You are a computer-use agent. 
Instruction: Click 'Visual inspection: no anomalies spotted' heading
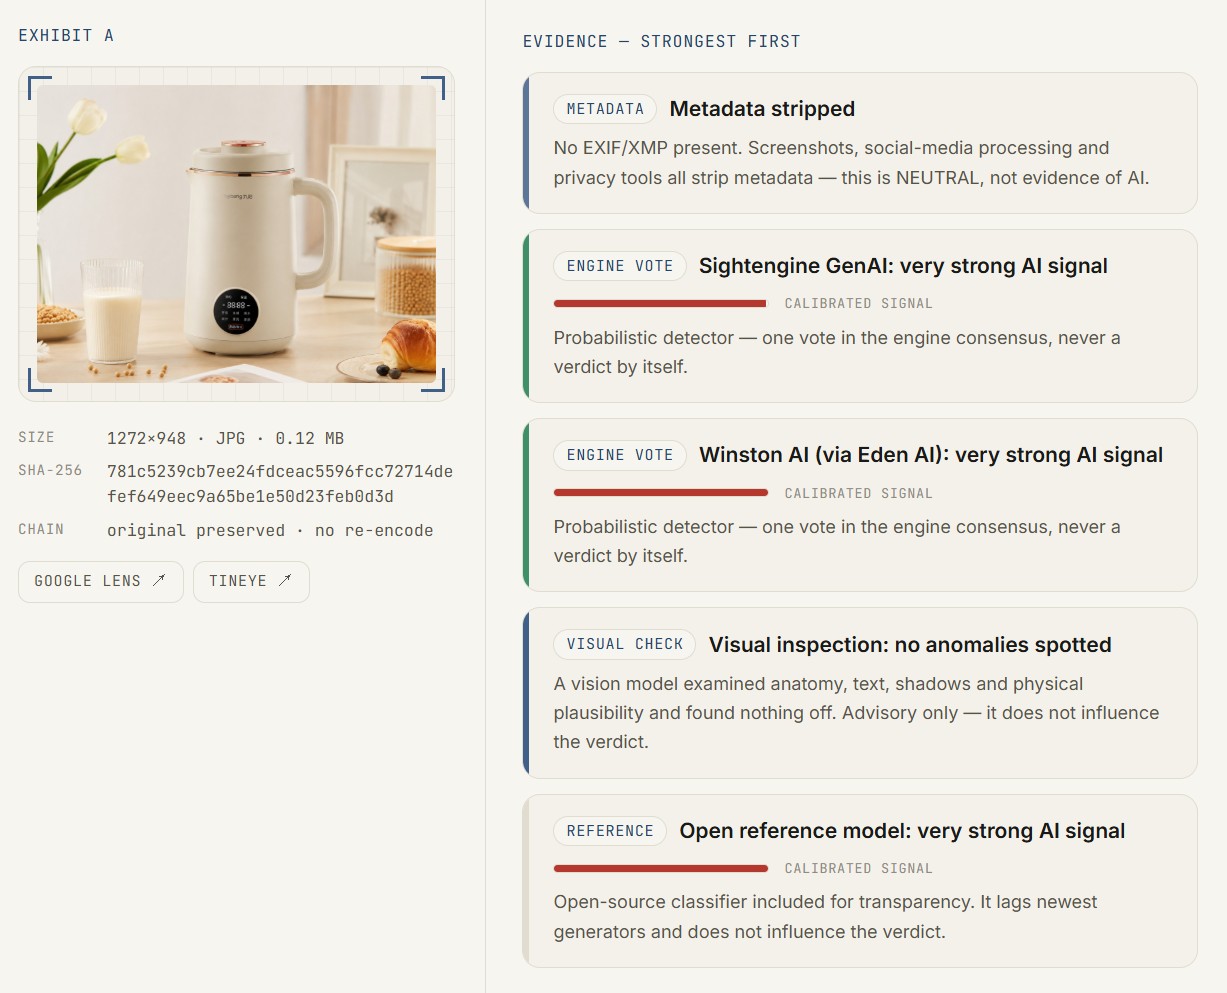(910, 645)
